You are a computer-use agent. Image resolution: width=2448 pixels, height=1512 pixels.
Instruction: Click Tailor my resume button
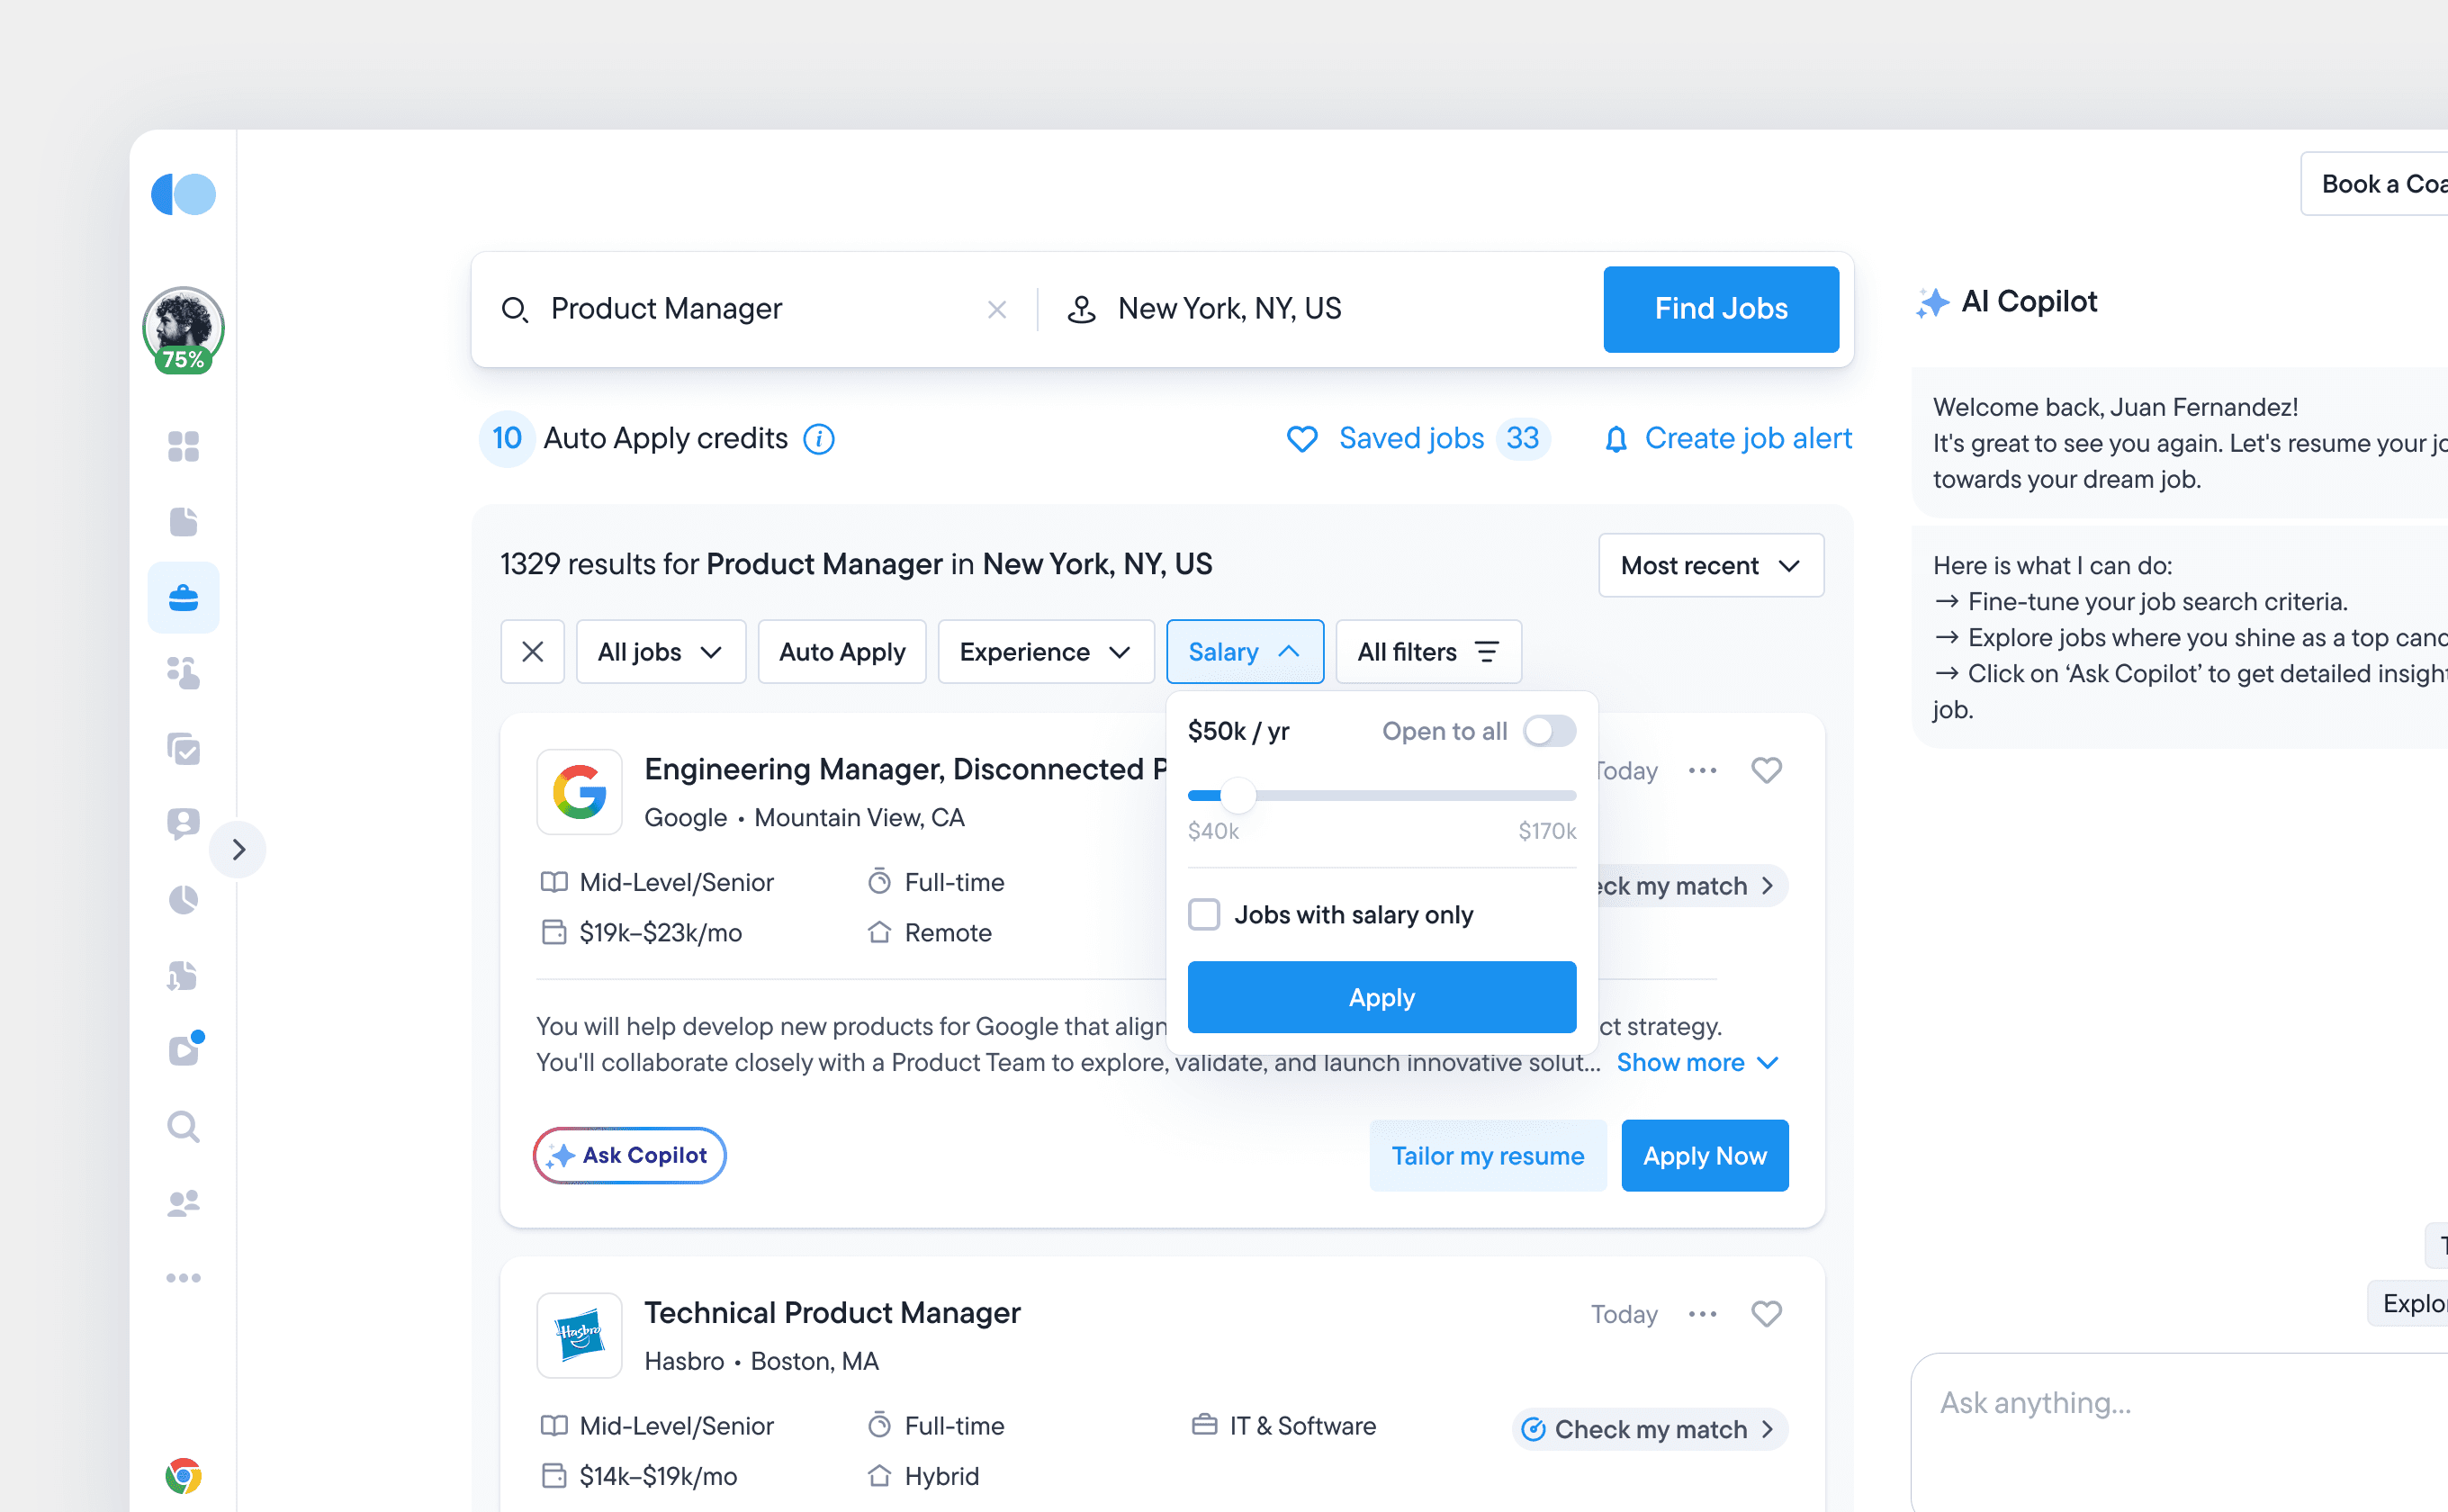pos(1487,1155)
